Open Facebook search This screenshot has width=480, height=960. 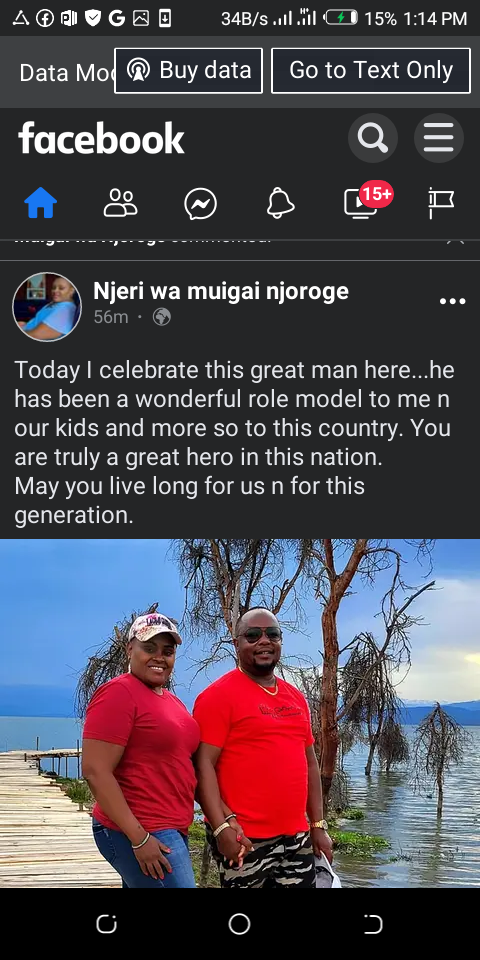pos(373,138)
